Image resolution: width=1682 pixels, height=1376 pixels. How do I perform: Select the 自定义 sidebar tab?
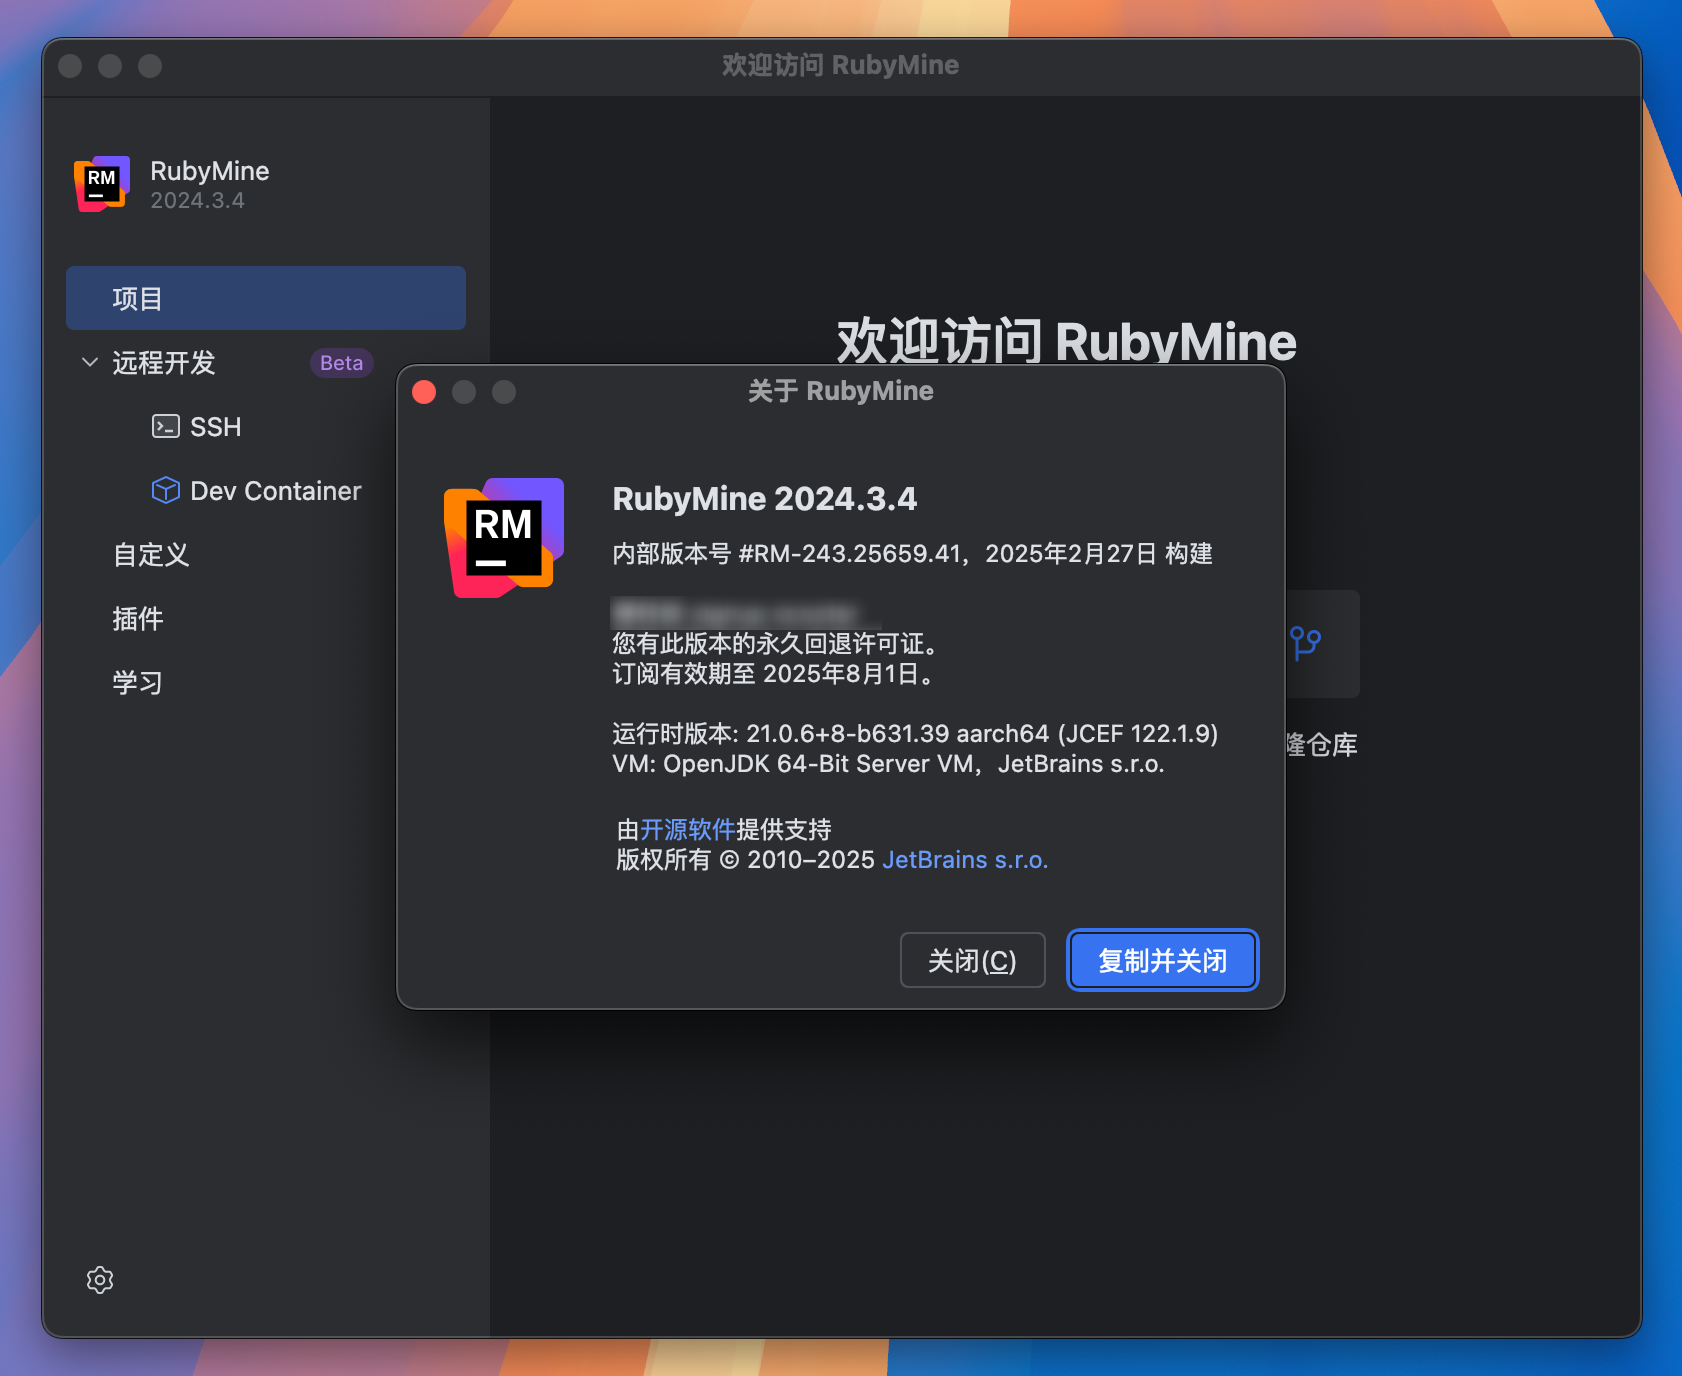(x=151, y=555)
